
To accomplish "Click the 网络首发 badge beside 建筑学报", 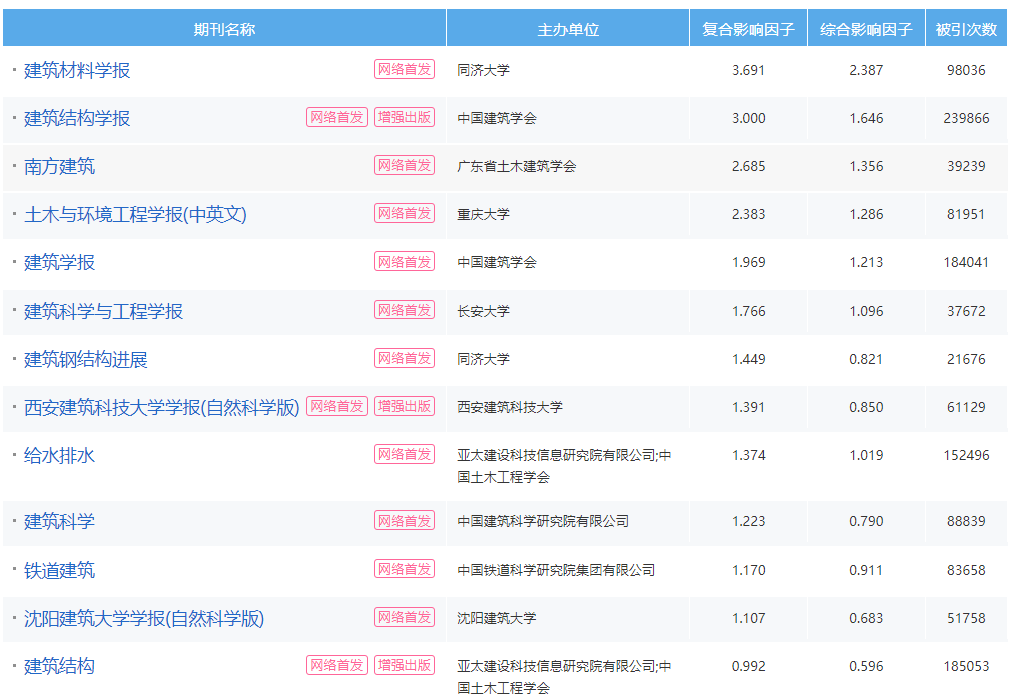I will [x=404, y=261].
